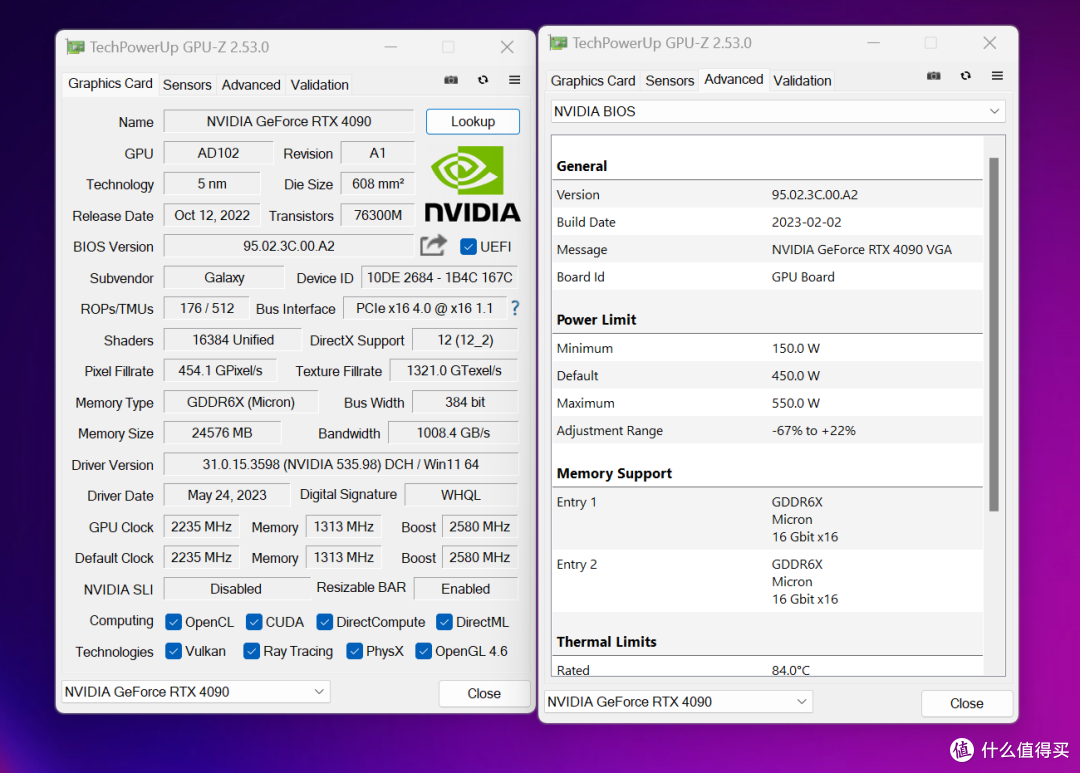1080x773 pixels.
Task: Click Driver Version field
Action: coord(341,464)
